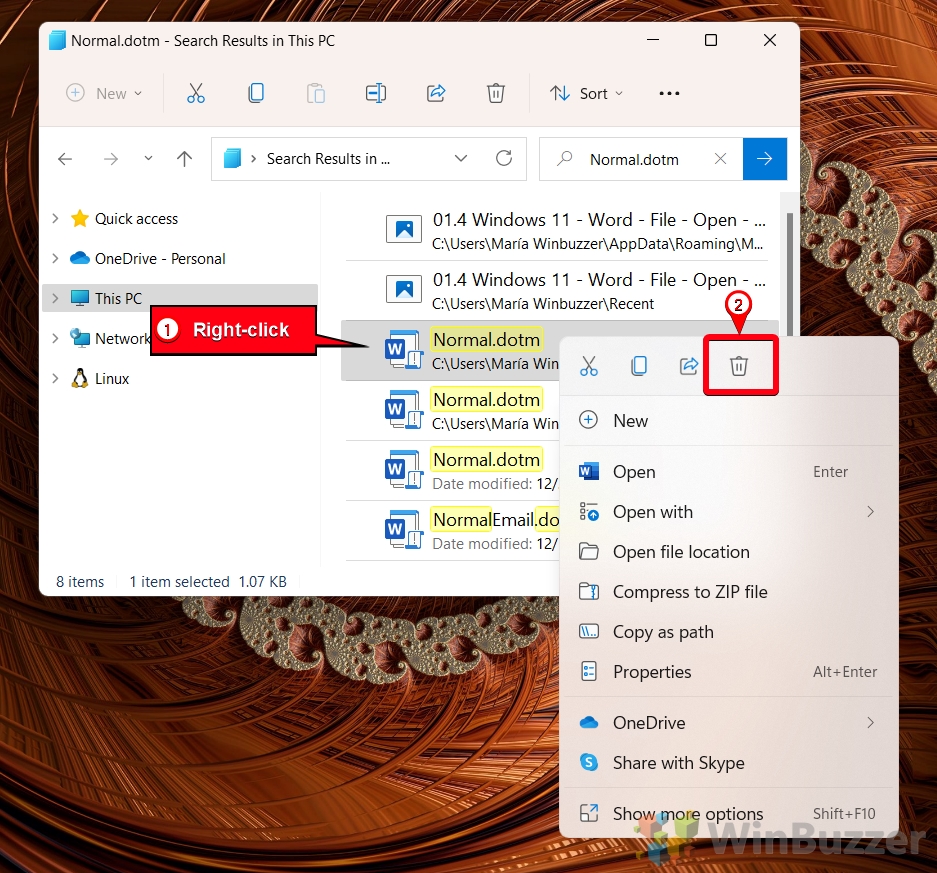The image size is (937, 873).
Task: Click Copy as path in the context menu
Action: coord(663,632)
